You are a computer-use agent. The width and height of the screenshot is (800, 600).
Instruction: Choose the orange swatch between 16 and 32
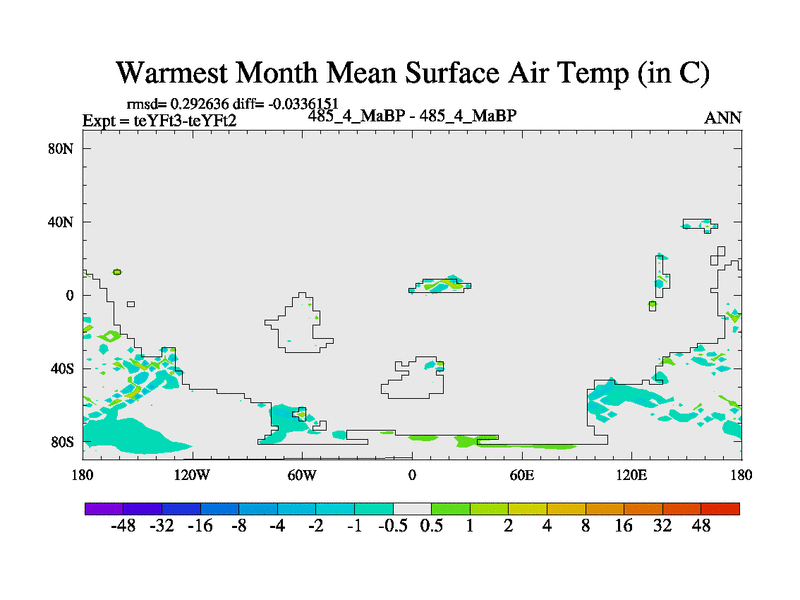point(643,509)
